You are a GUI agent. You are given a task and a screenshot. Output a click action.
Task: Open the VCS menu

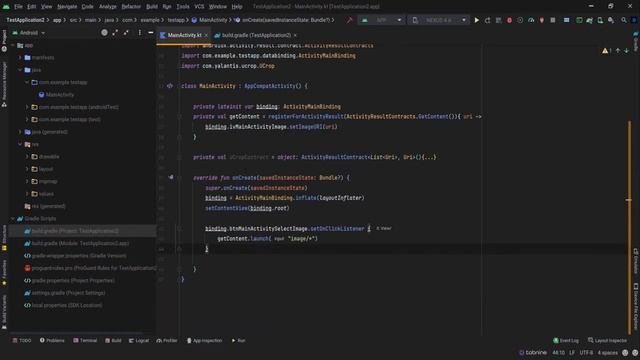pyautogui.click(x=199, y=7)
